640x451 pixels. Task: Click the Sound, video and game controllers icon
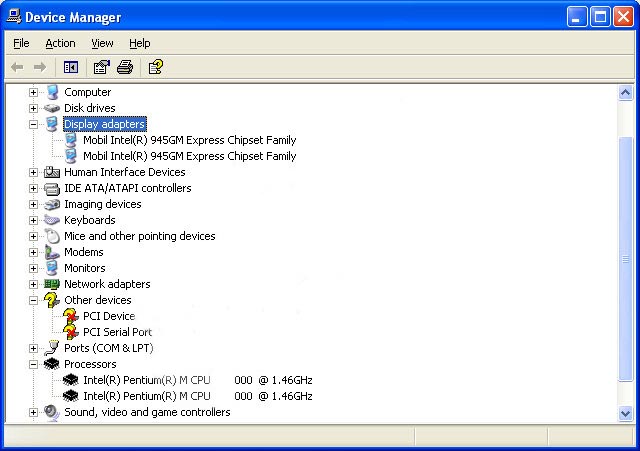coord(52,412)
